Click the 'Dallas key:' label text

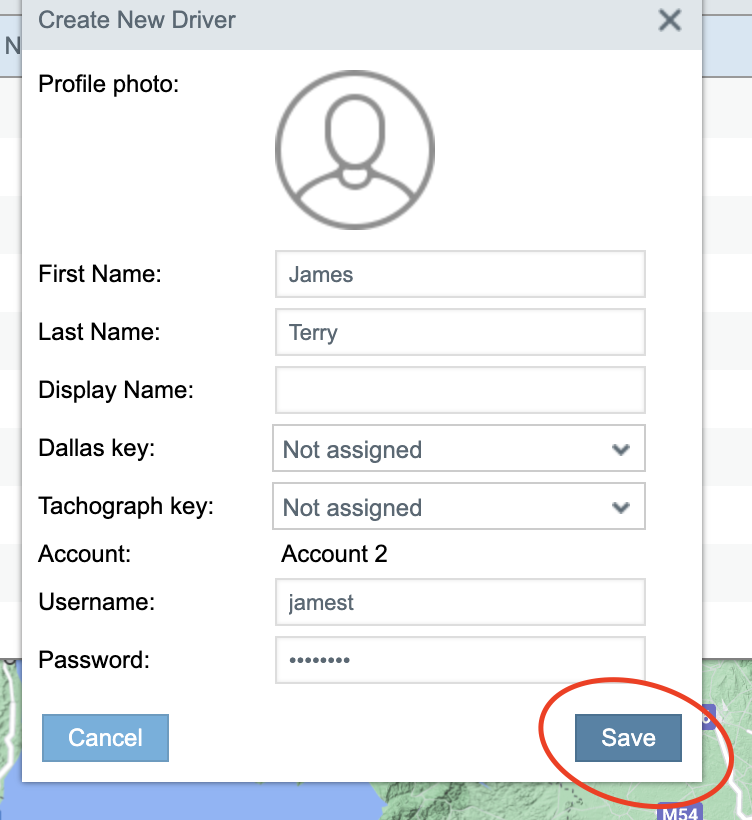[96, 448]
